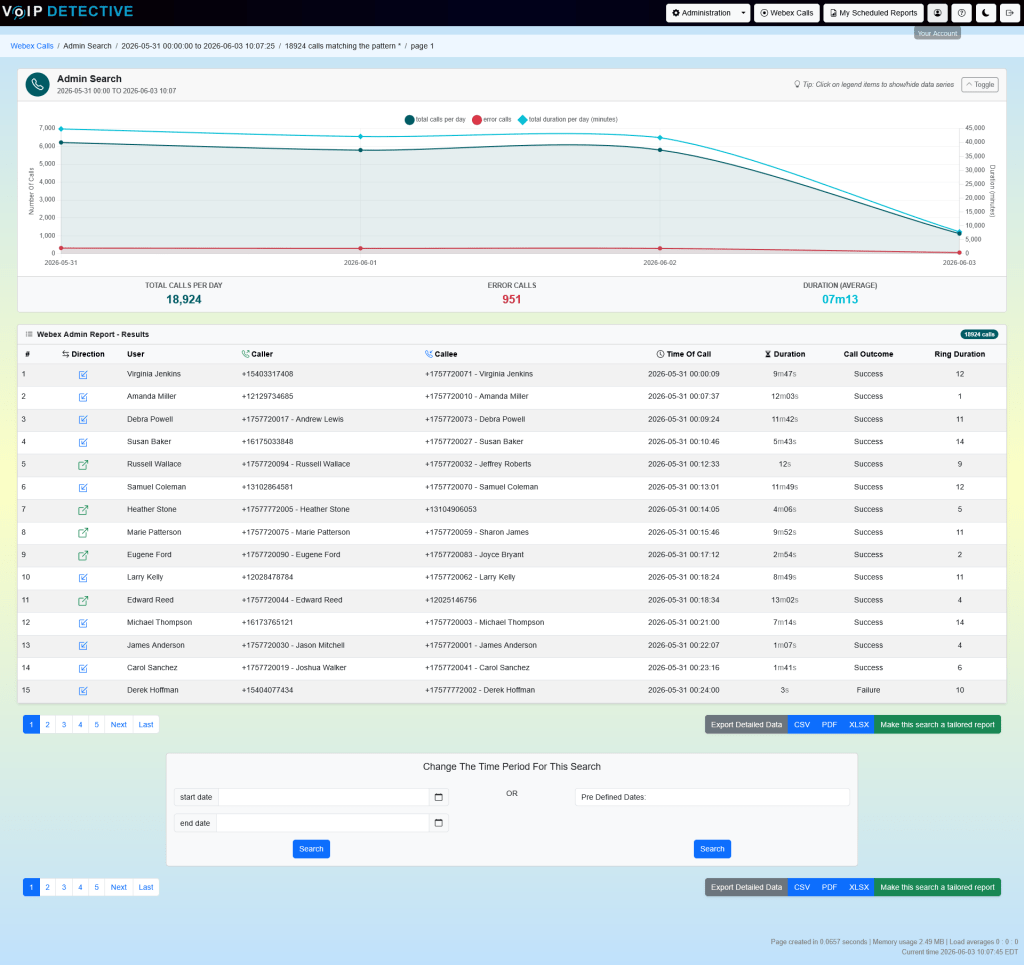1024x965 pixels.
Task: Click caller +1757720094 - Russell Wallace
Action: 296,464
